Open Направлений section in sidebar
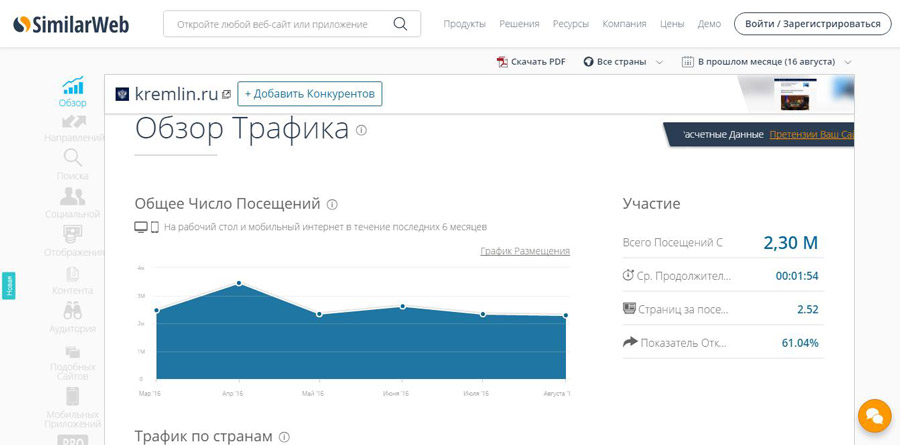 click(73, 129)
